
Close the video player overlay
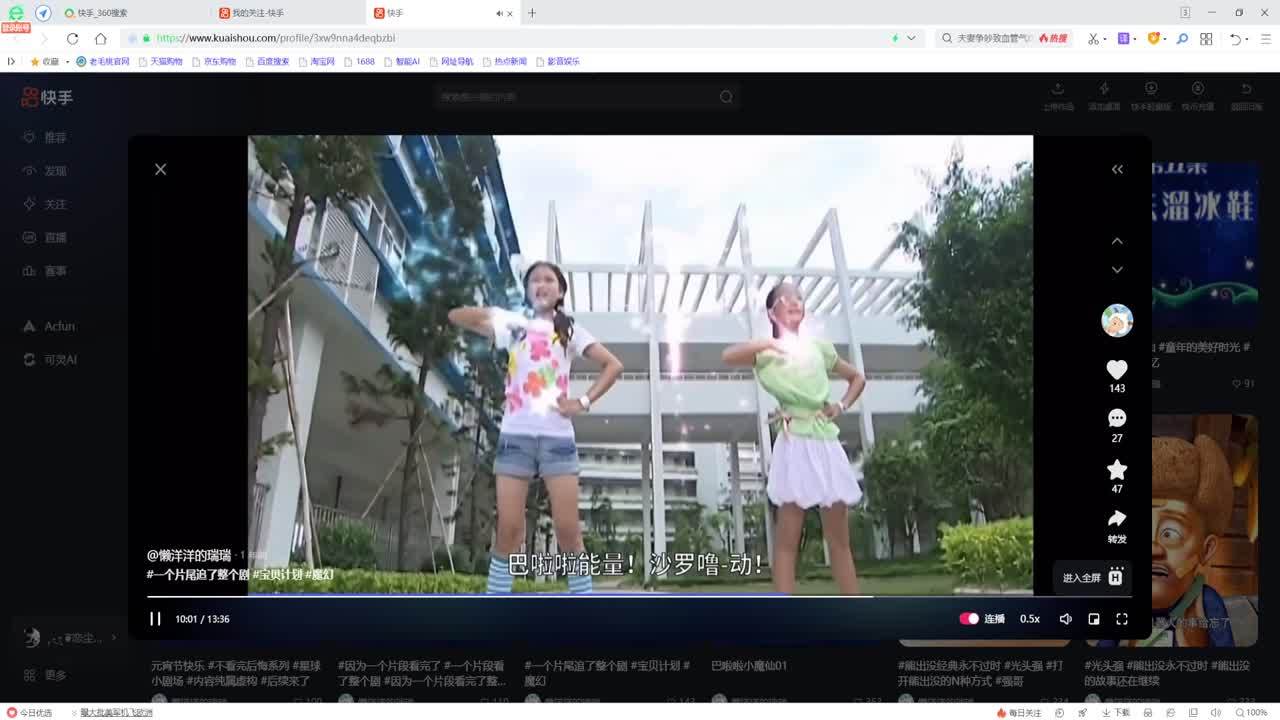click(x=160, y=169)
